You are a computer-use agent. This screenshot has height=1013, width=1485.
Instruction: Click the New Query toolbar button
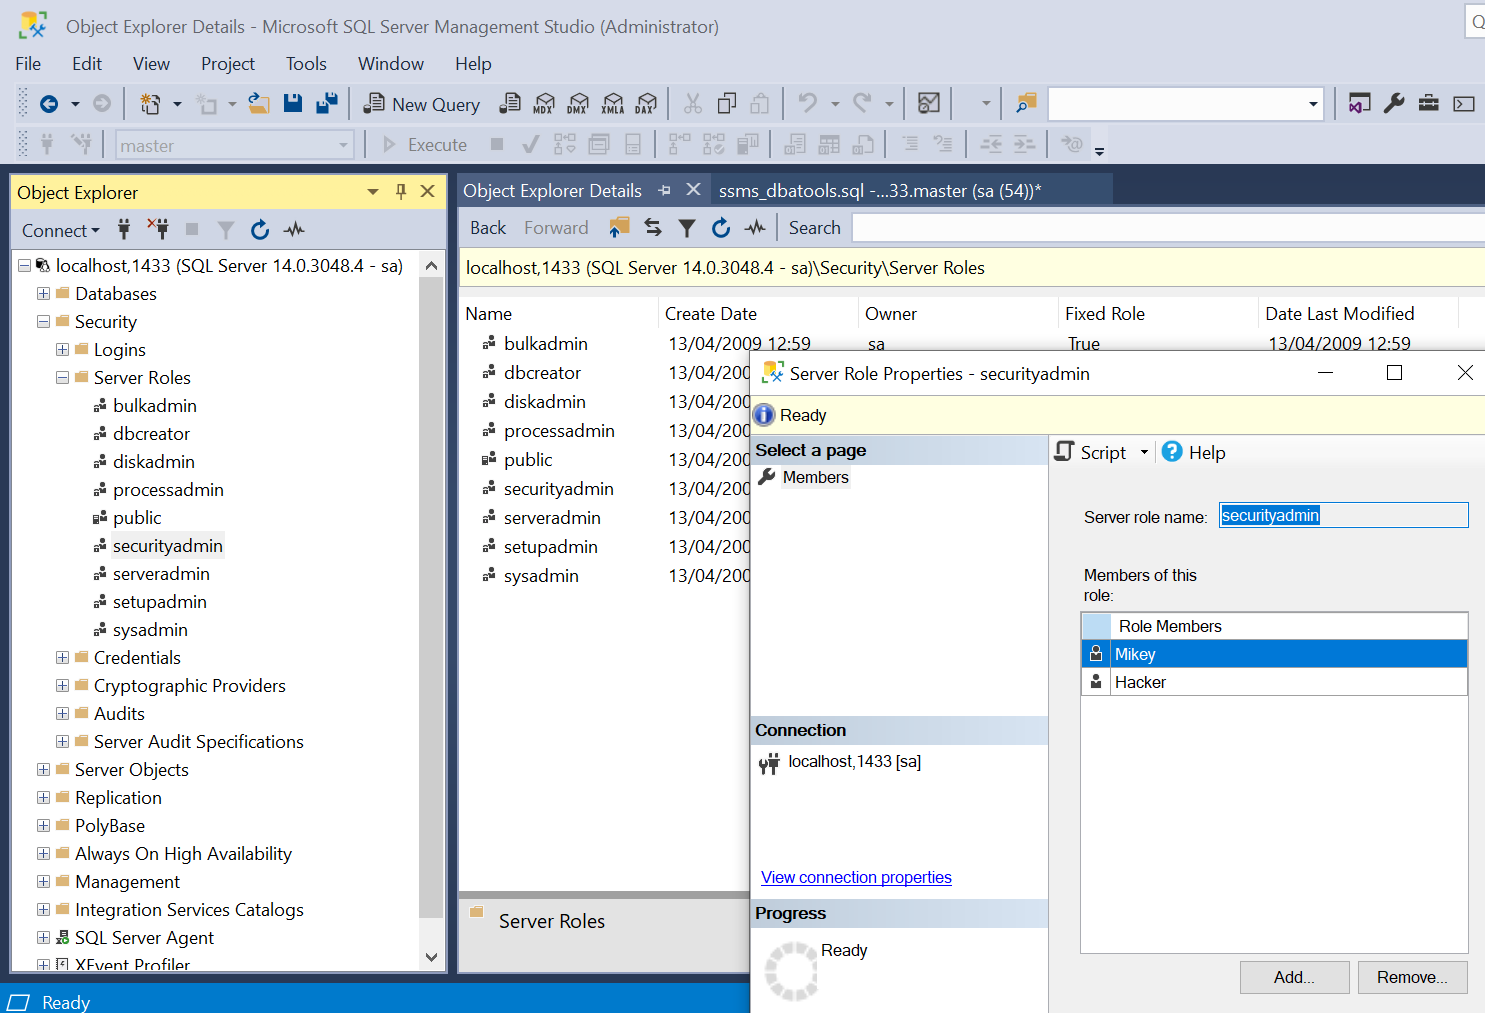click(x=422, y=104)
